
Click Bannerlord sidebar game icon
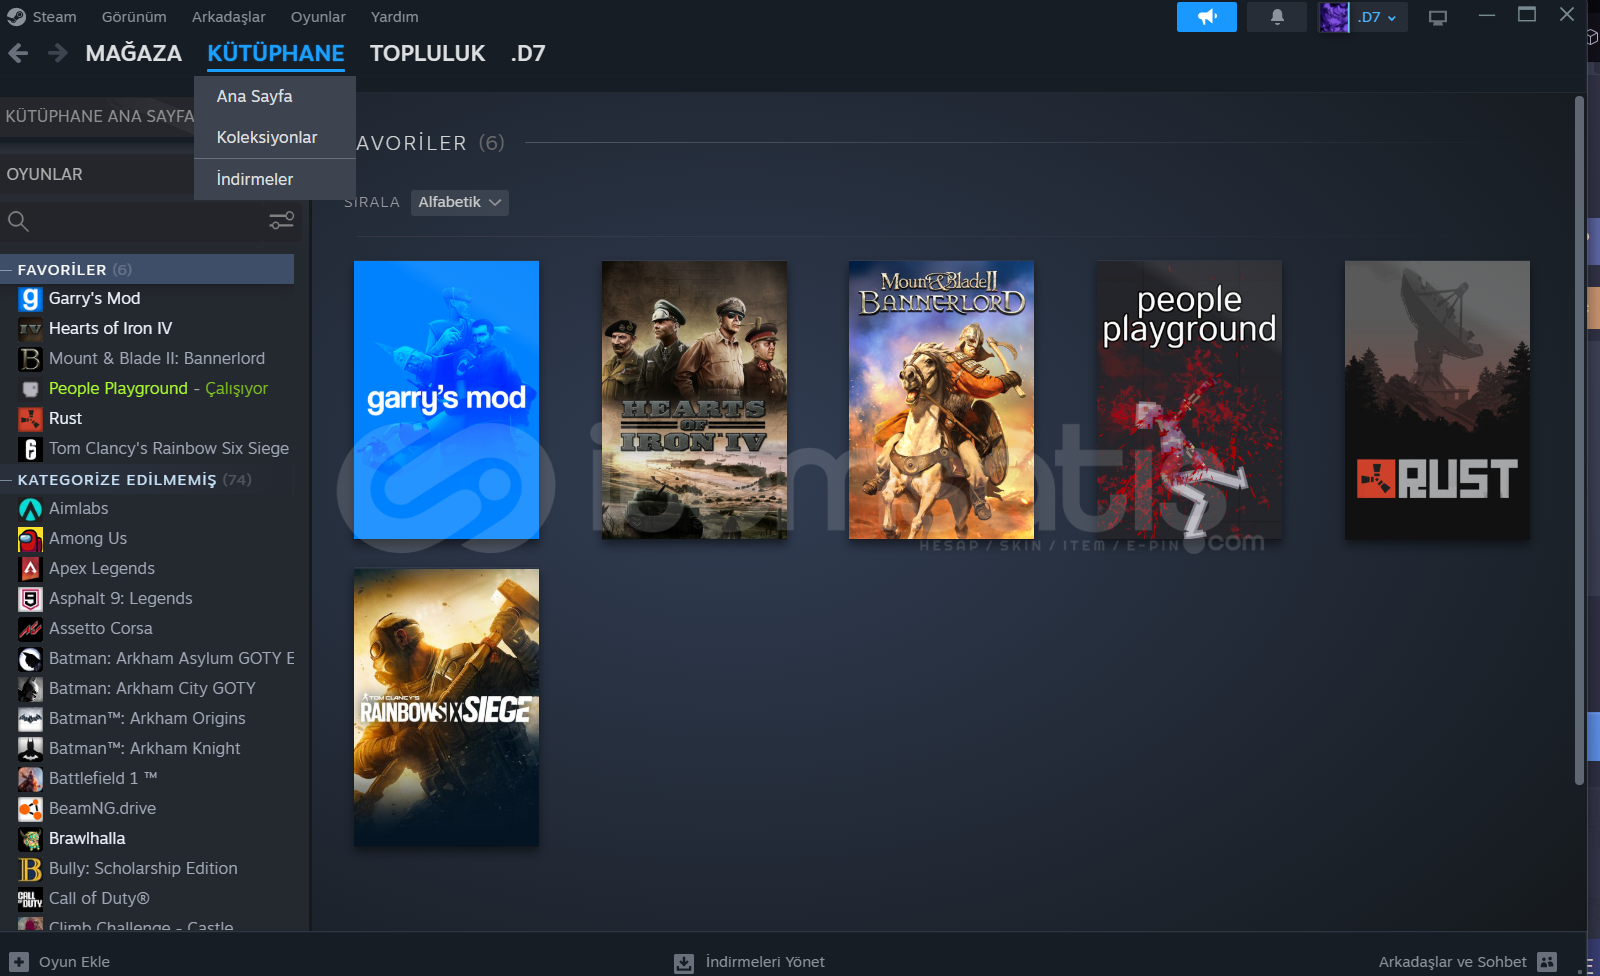click(x=31, y=359)
